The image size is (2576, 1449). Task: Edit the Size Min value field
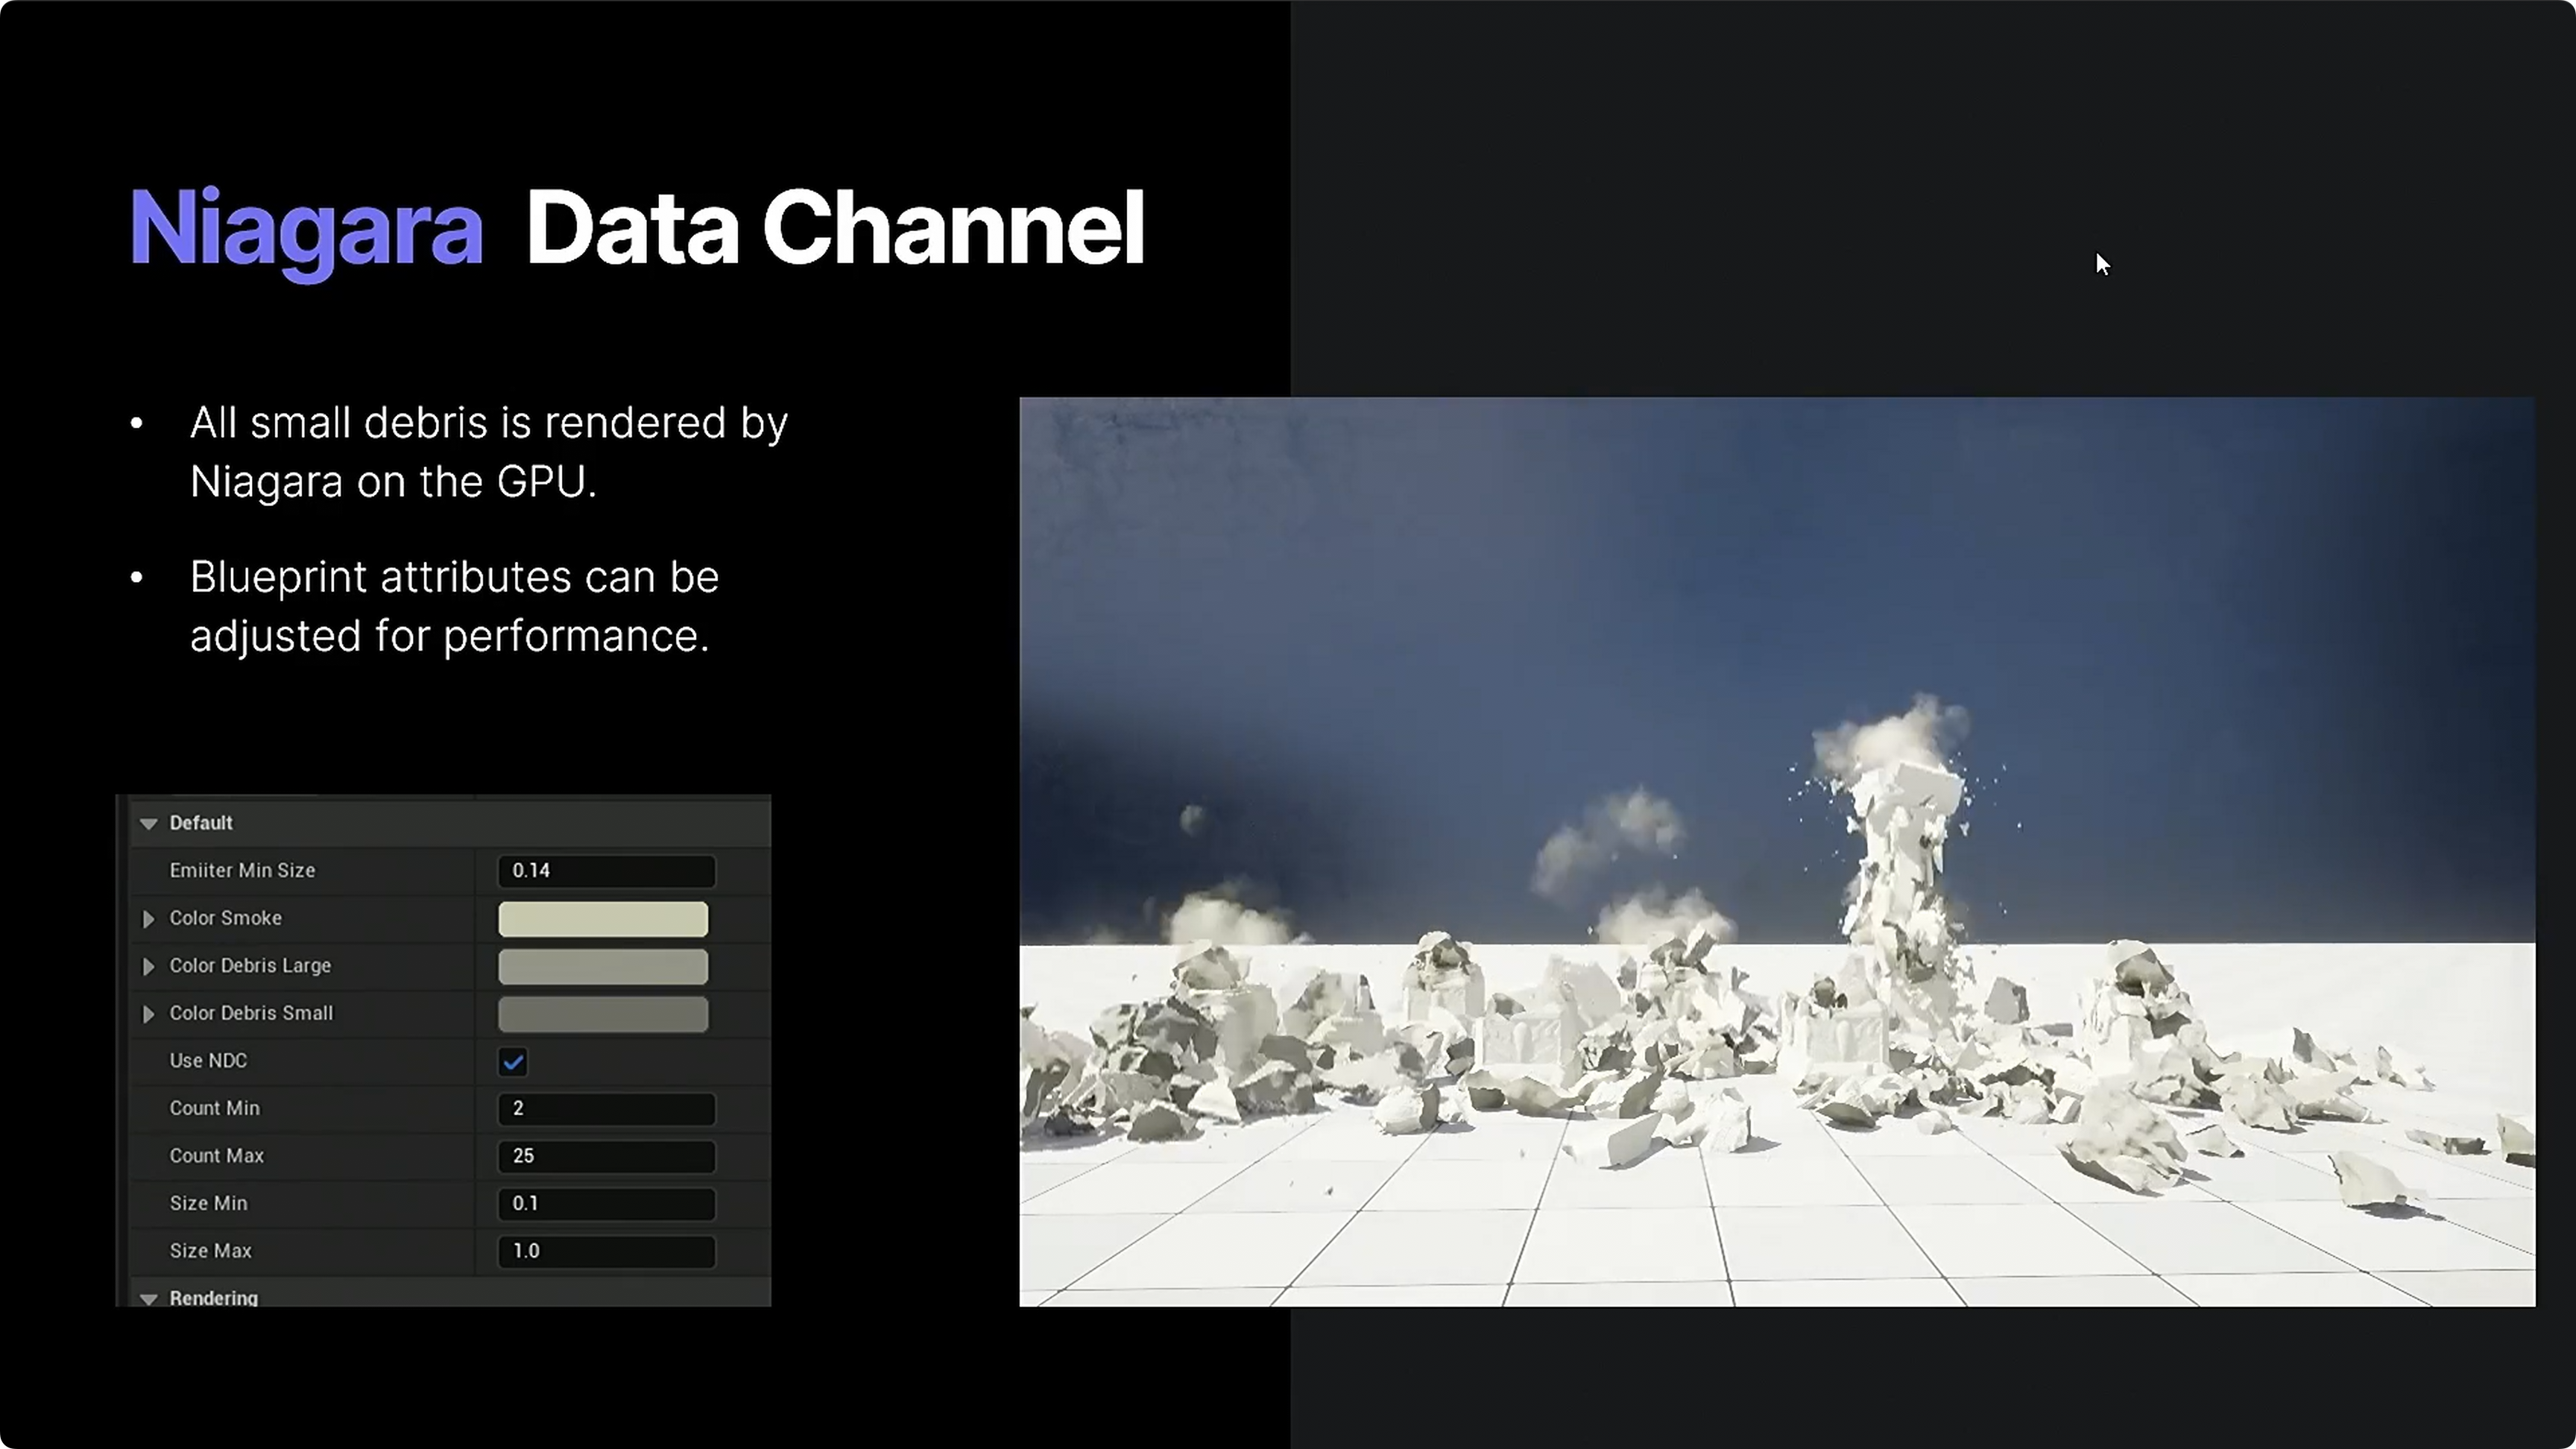[606, 1203]
